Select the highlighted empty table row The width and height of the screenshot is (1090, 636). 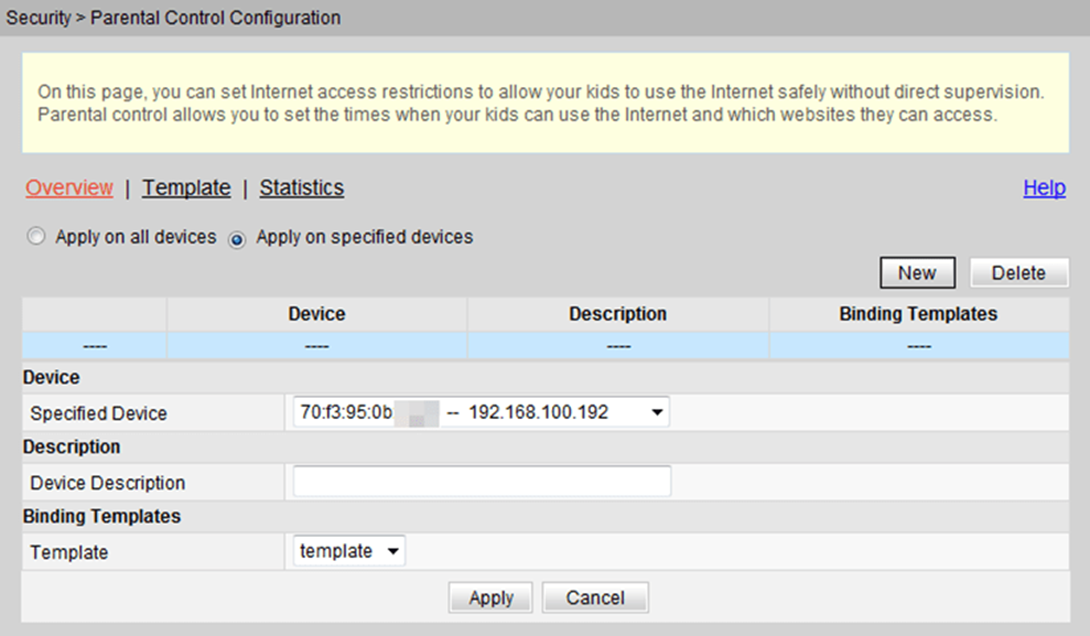546,345
